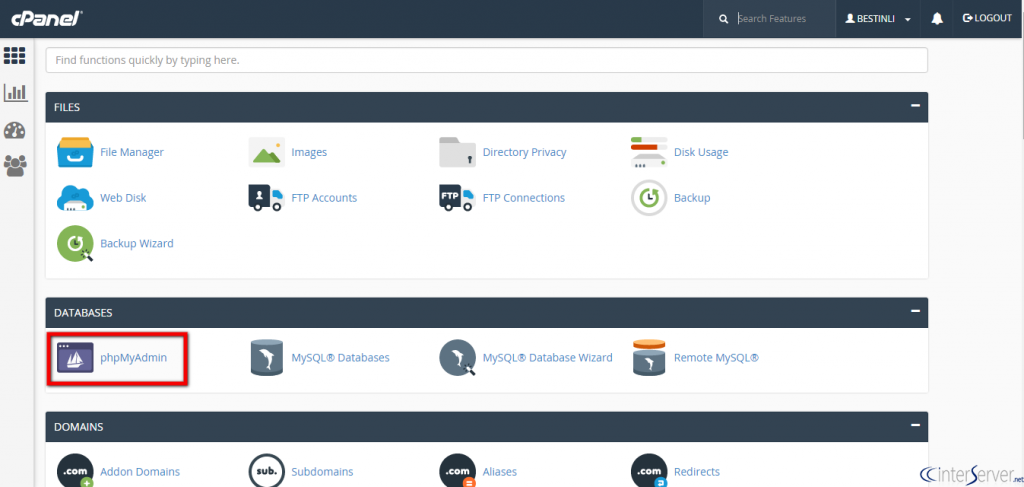Click the FTP Accounts truck icon
The height and width of the screenshot is (487, 1024).
click(x=266, y=198)
